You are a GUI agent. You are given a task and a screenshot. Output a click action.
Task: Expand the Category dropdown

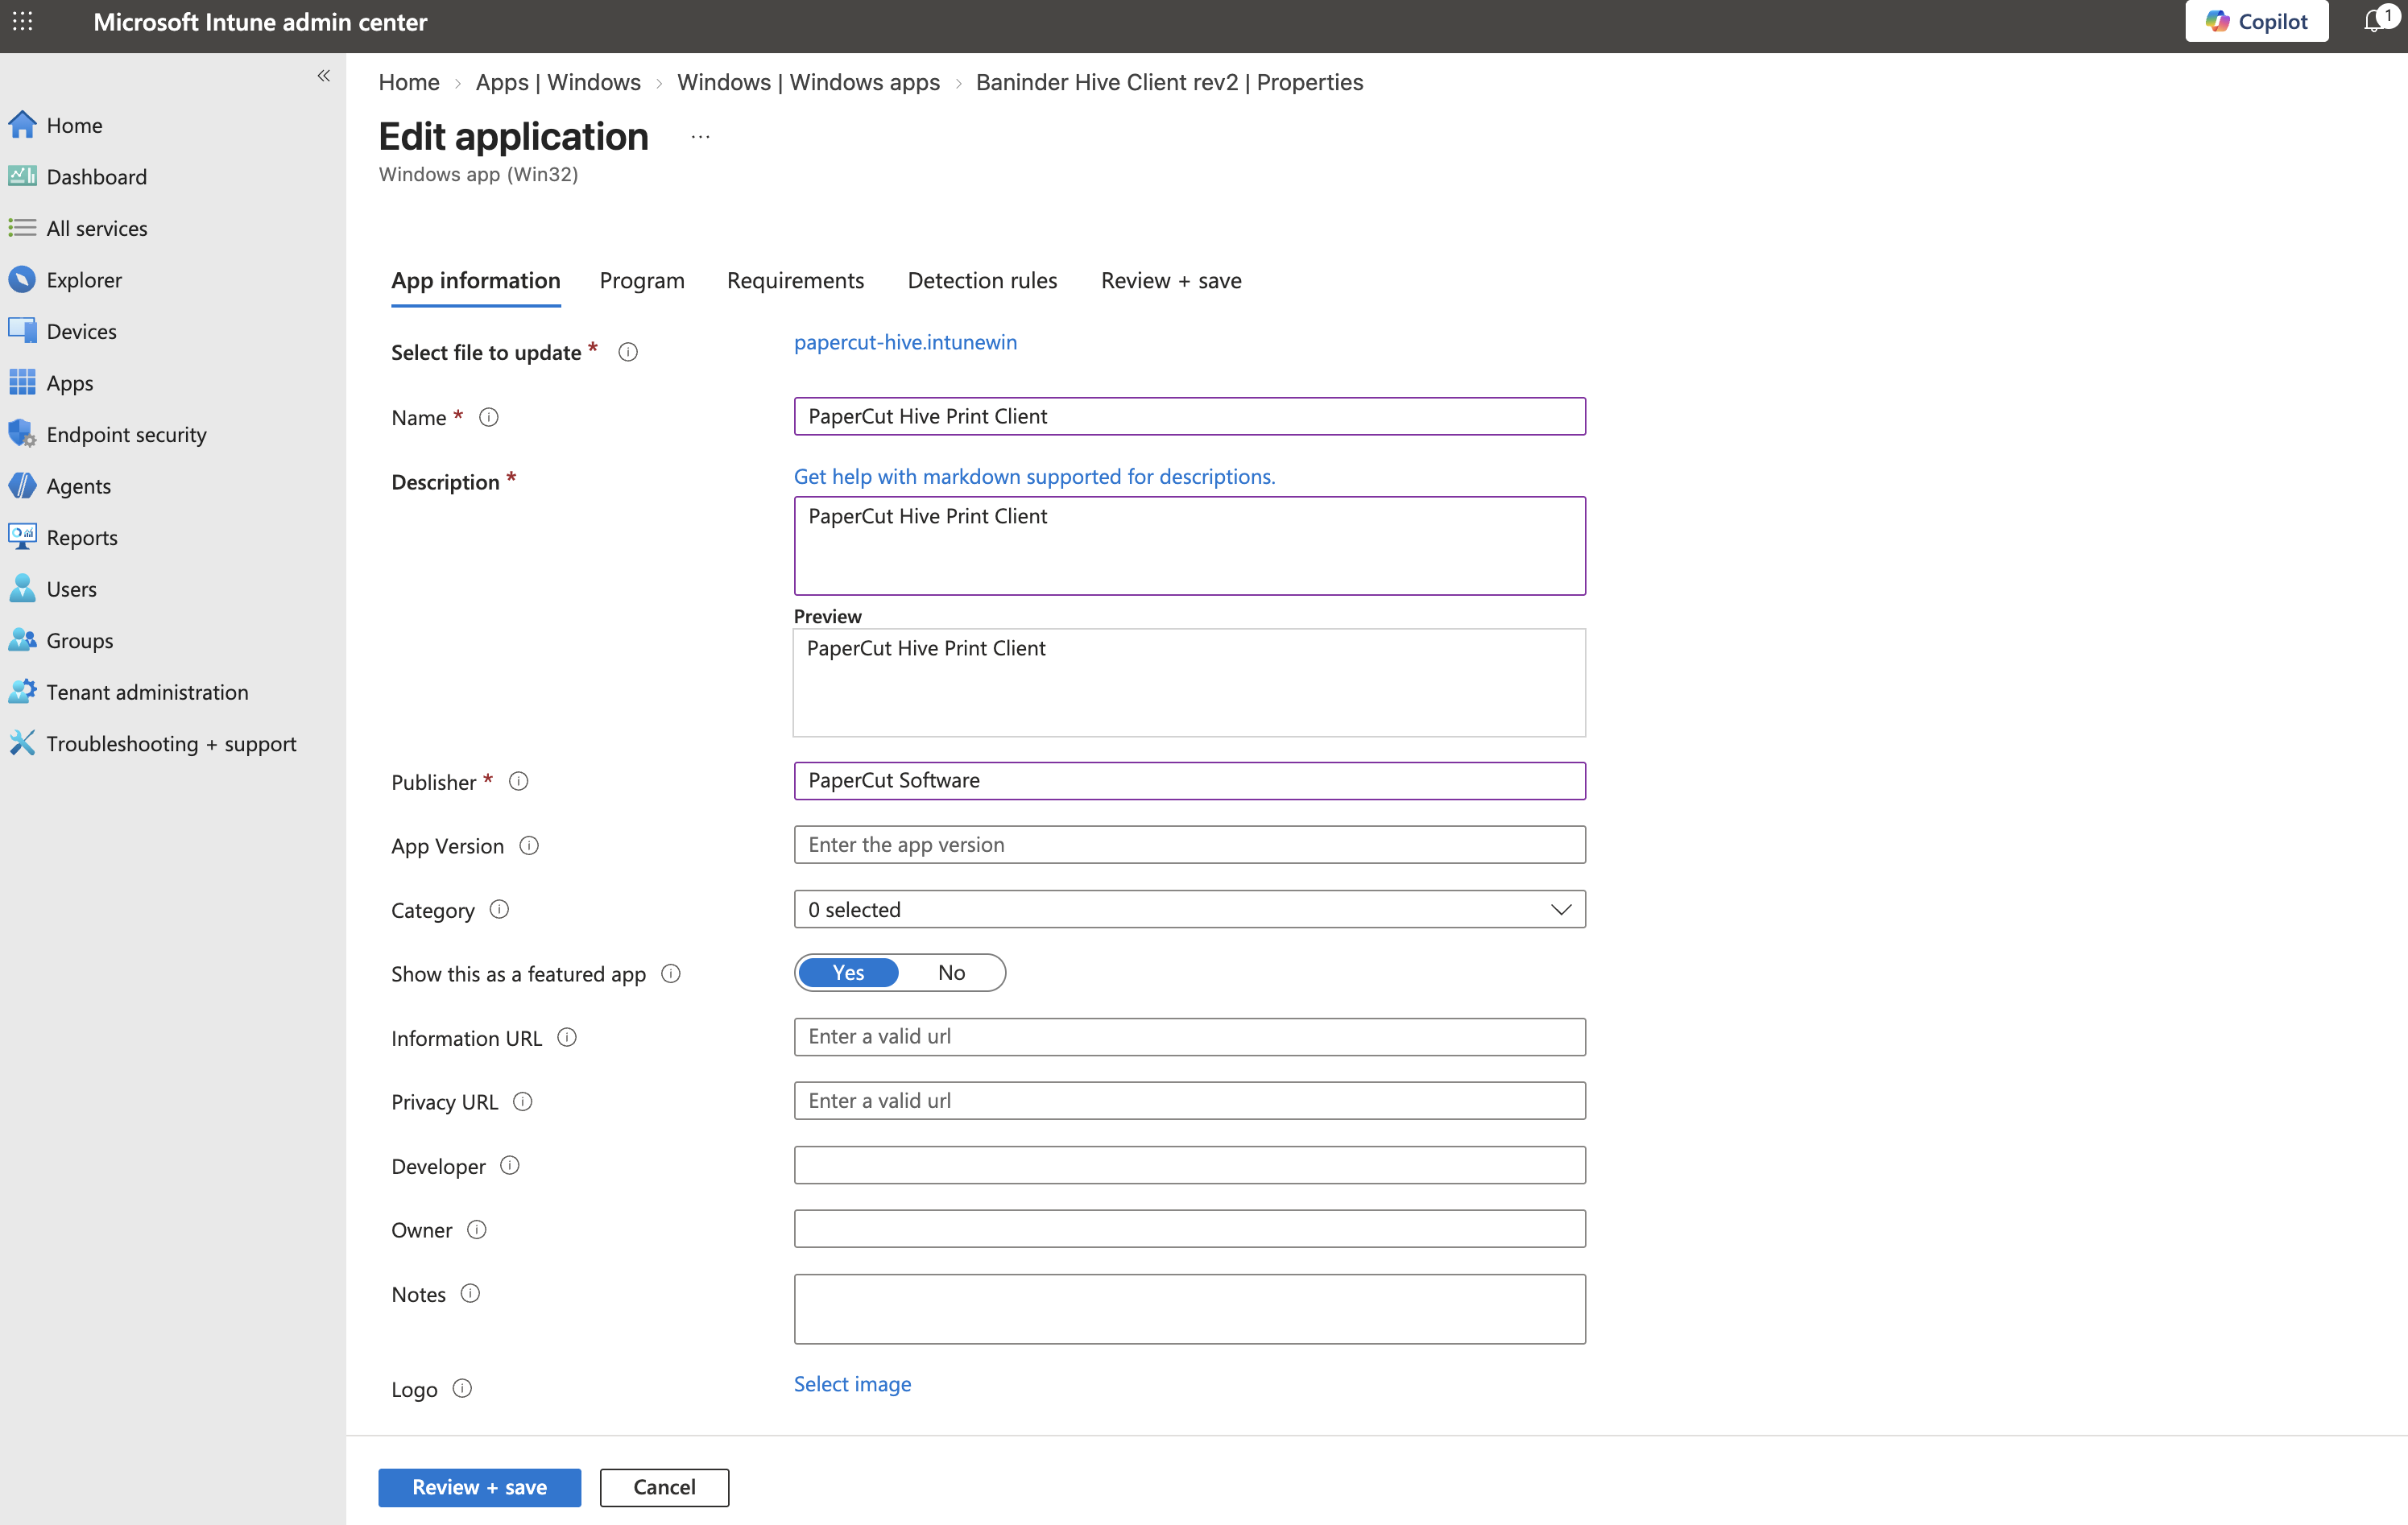(x=1189, y=909)
